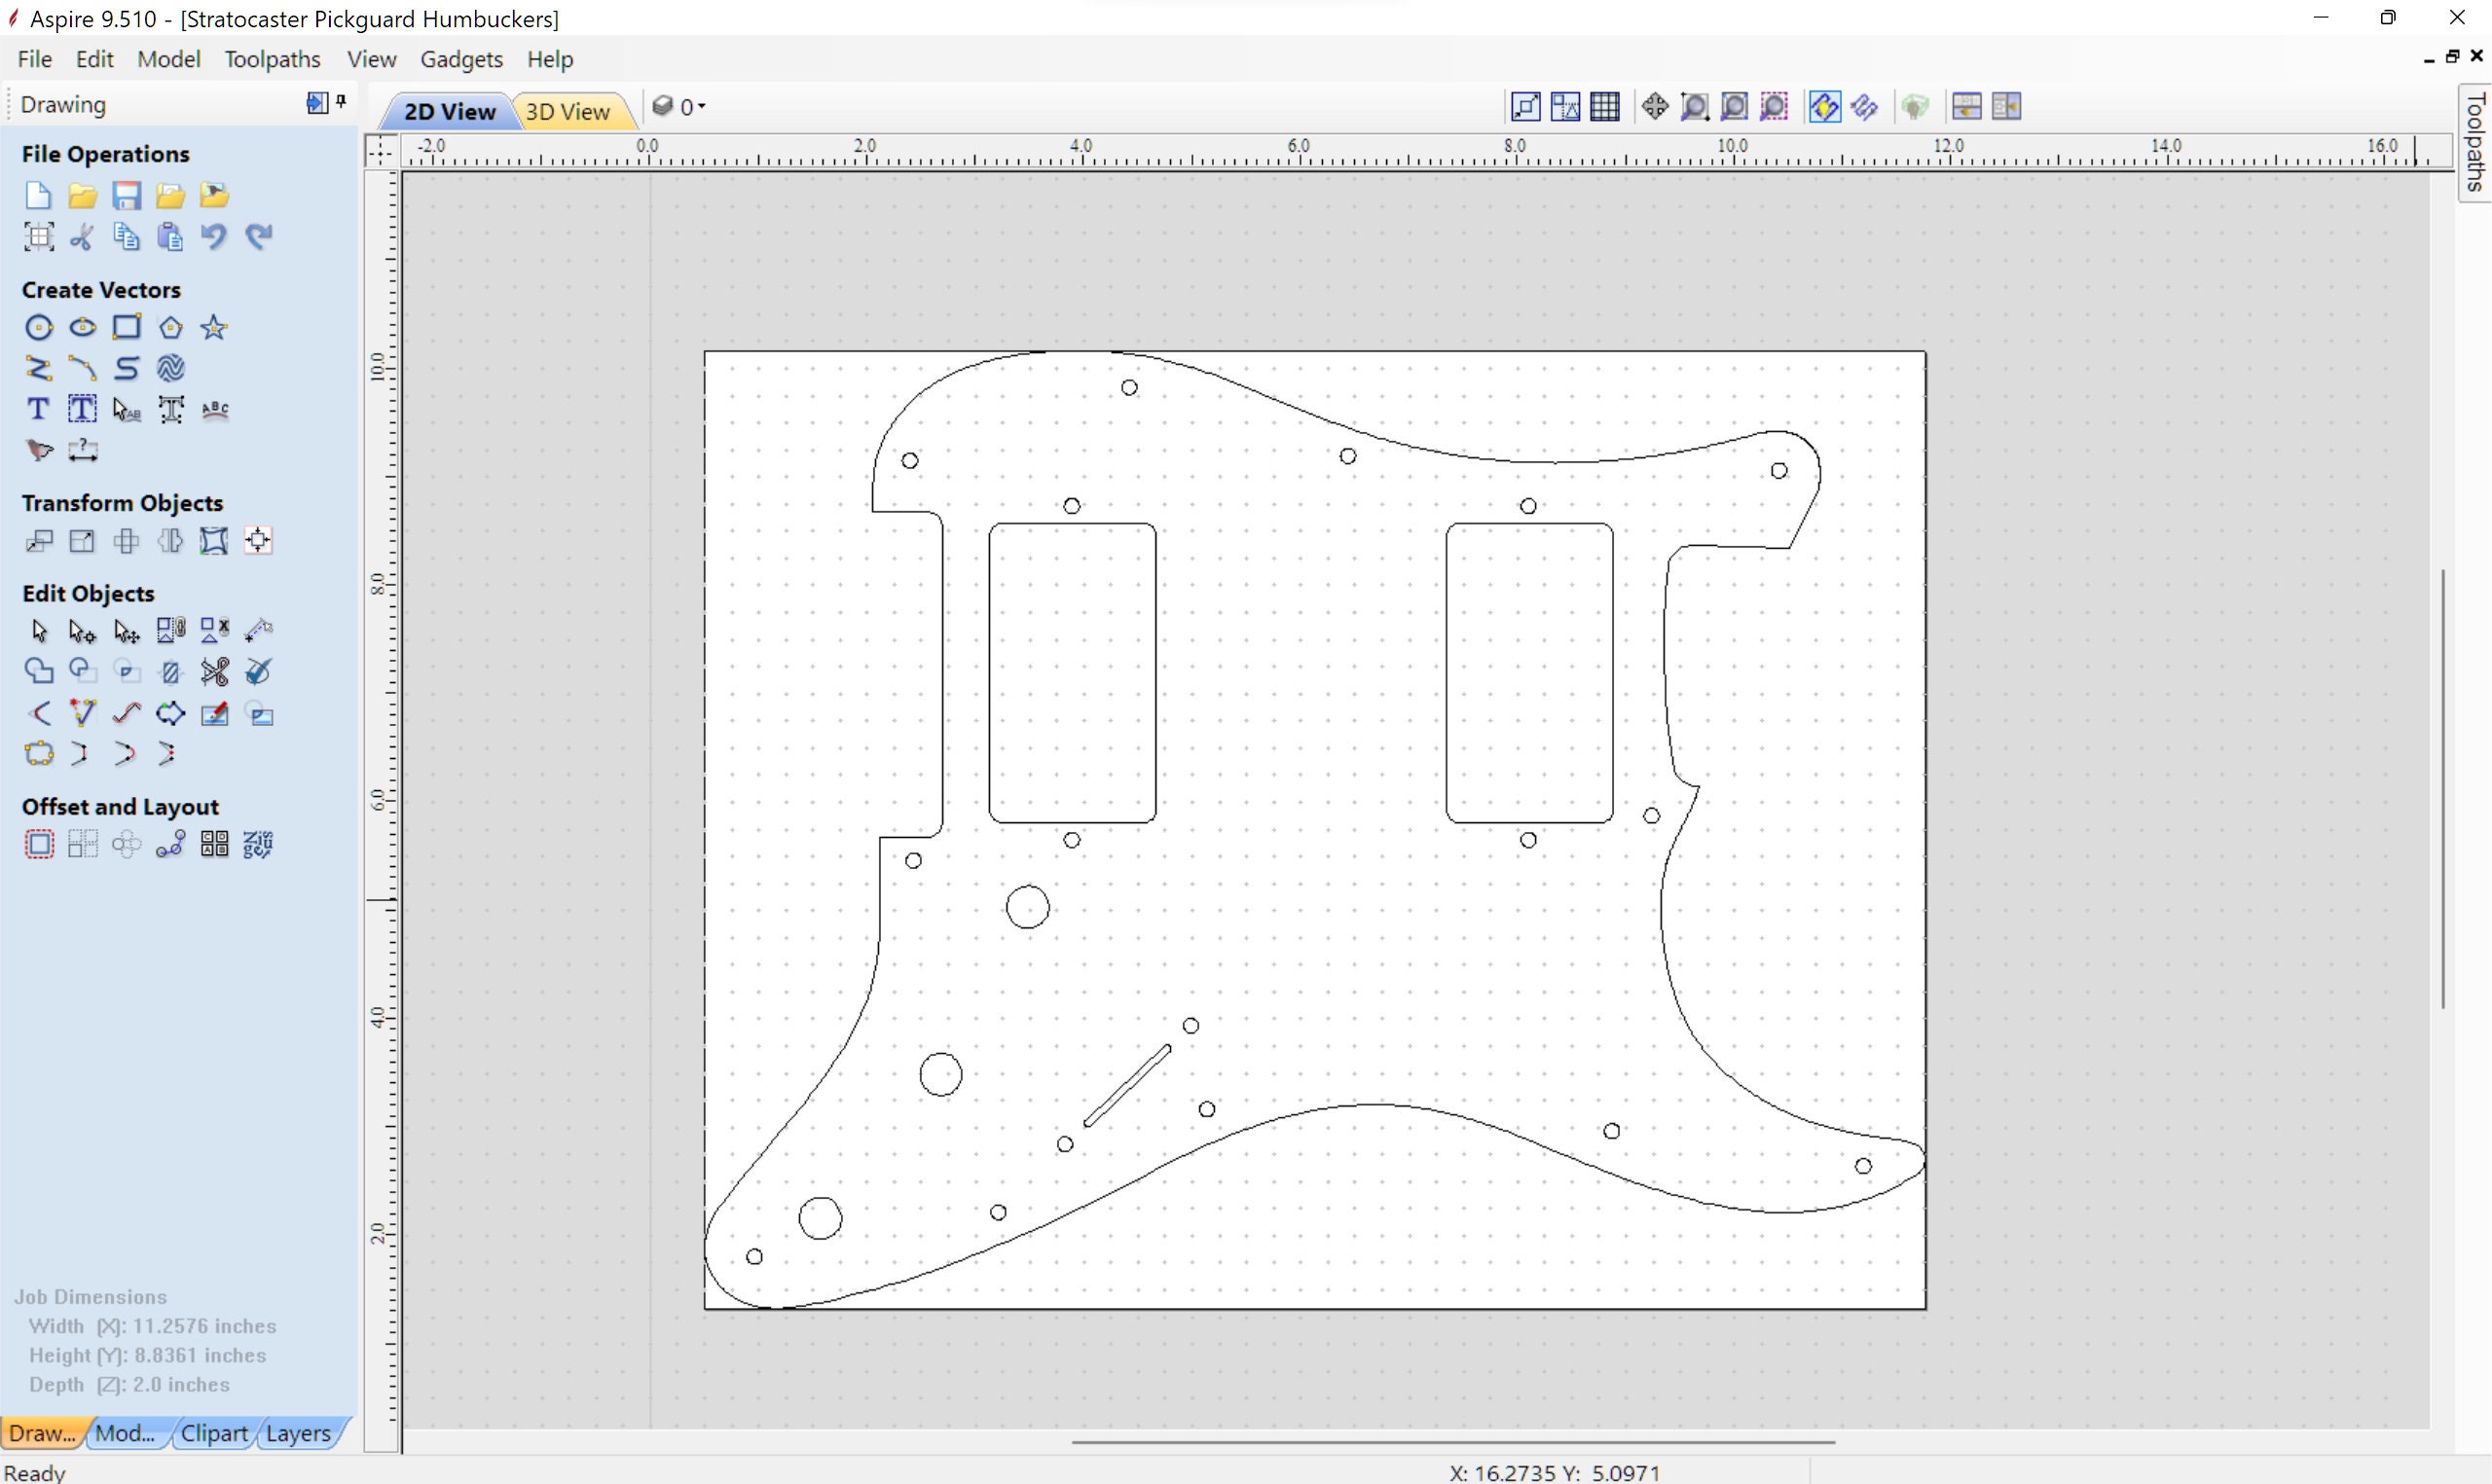This screenshot has width=2492, height=1484.
Task: Save the current file
Action: [x=126, y=195]
